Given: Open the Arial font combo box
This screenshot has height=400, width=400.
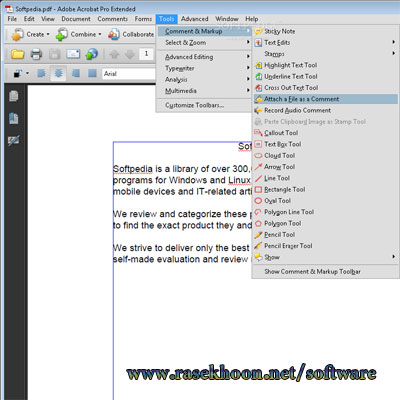Looking at the screenshot, I should click(x=129, y=74).
